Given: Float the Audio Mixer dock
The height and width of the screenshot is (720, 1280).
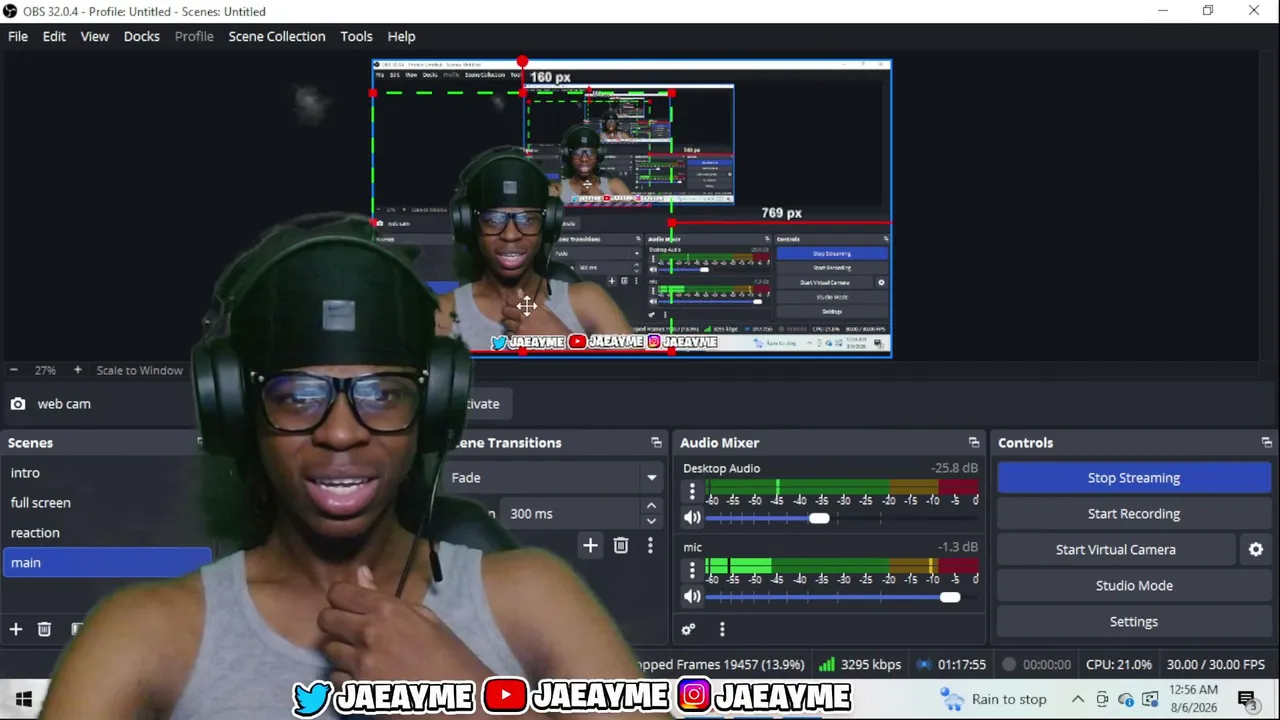Looking at the screenshot, I should click(974, 442).
